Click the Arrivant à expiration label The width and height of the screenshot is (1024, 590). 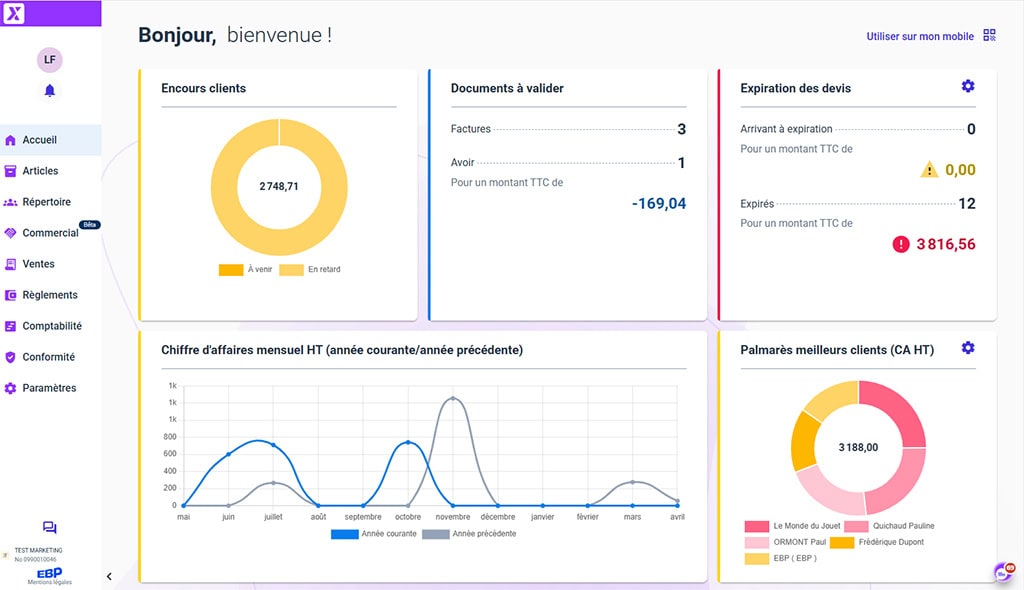click(786, 129)
